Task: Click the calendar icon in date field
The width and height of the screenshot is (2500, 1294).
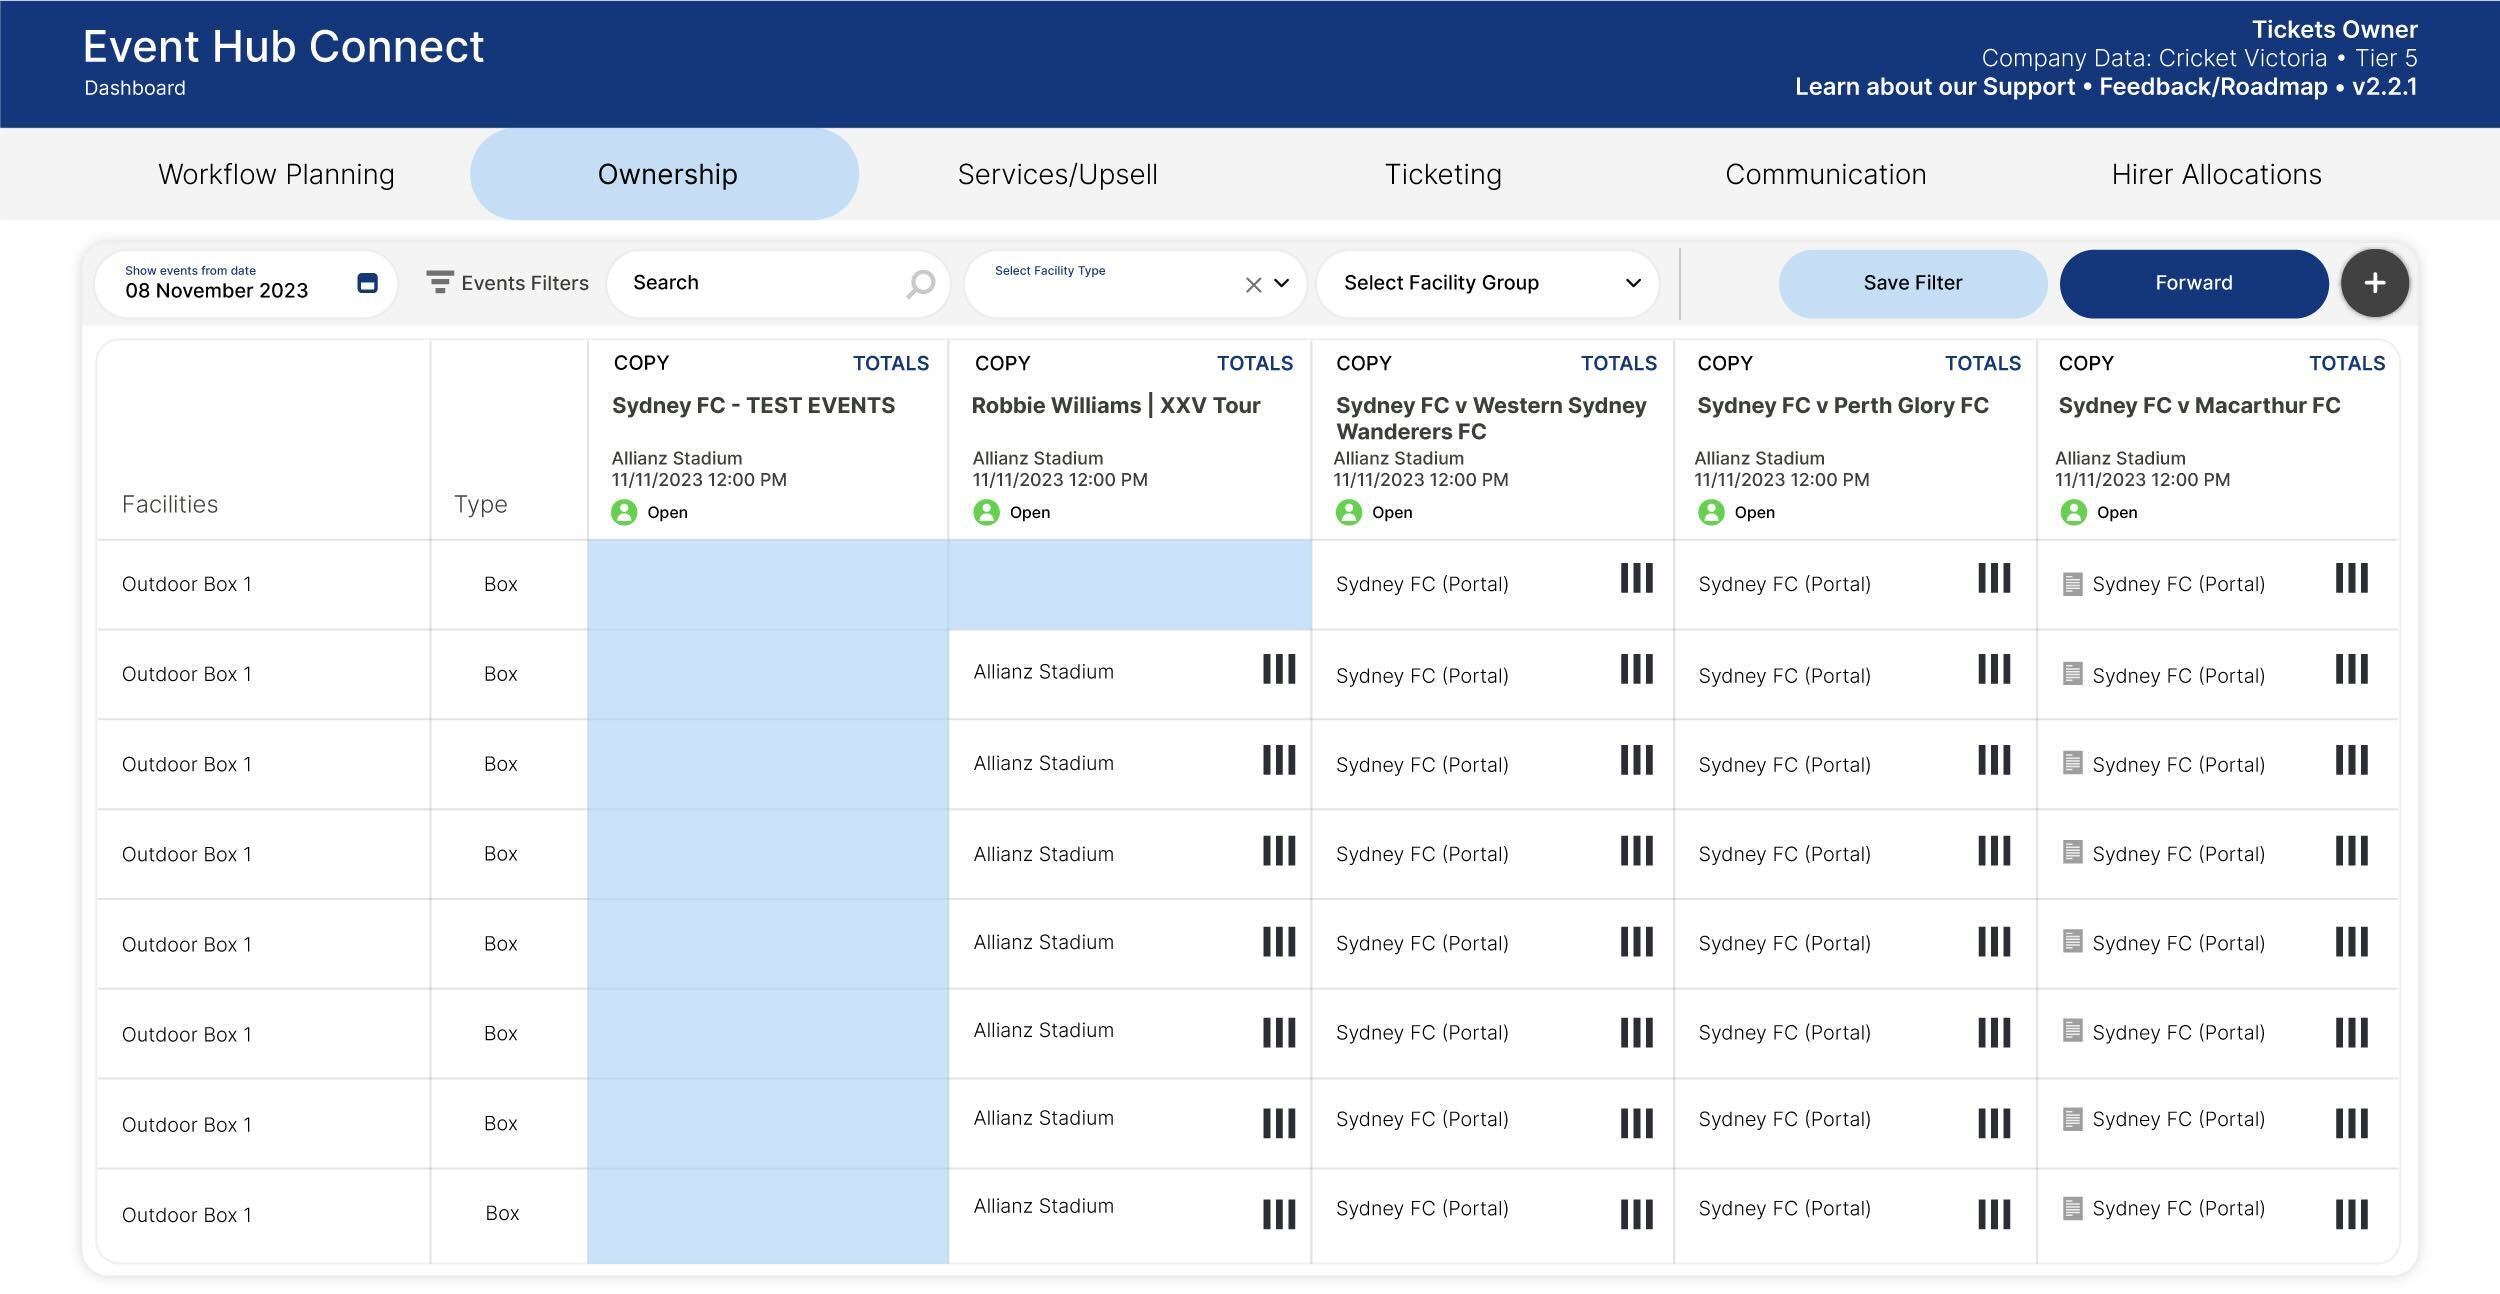Action: pos(367,283)
